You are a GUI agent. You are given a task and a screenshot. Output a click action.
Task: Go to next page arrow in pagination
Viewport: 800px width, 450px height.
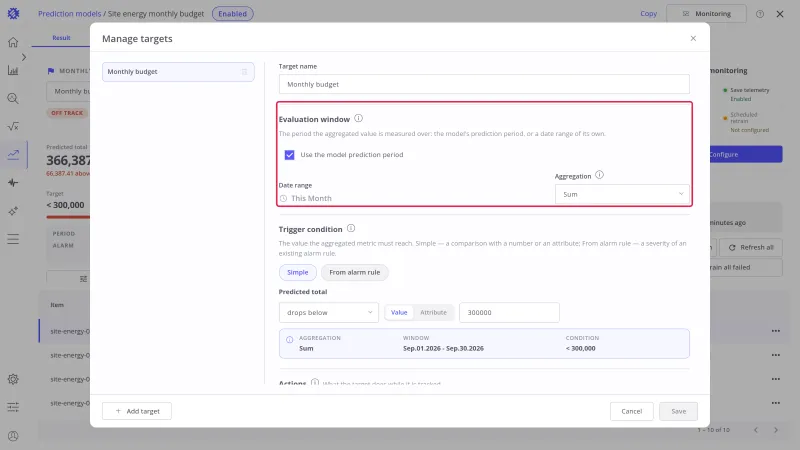pyautogui.click(x=776, y=430)
